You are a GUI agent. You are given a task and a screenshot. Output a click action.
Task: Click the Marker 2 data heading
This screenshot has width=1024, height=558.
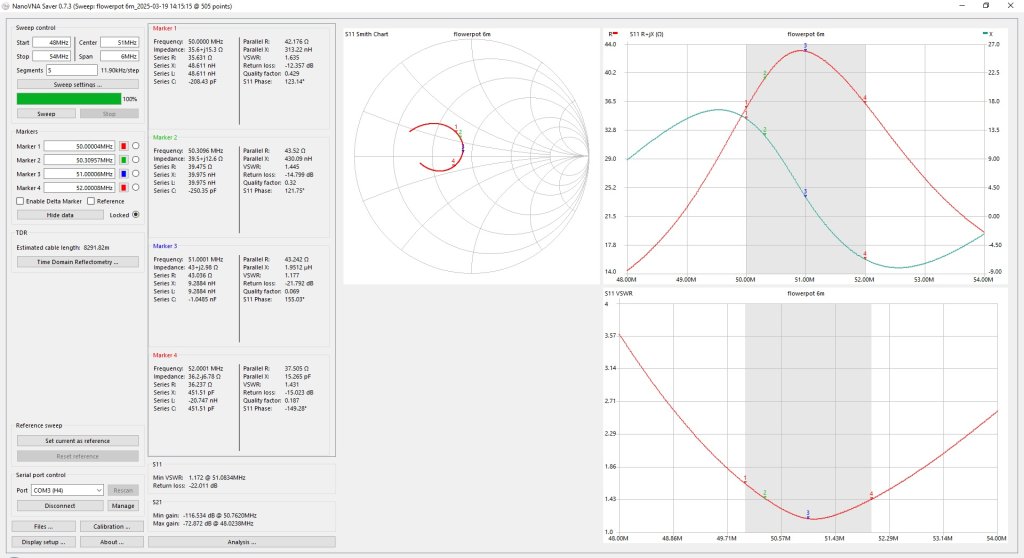point(165,137)
